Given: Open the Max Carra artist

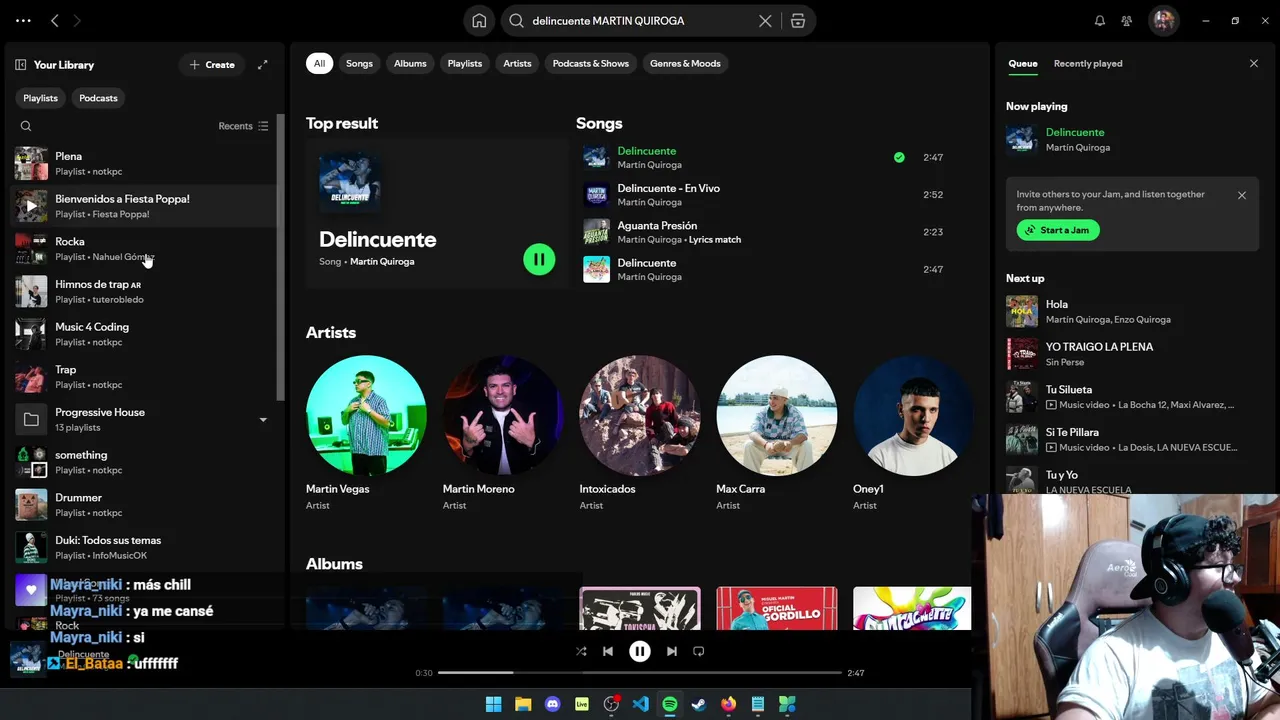Looking at the screenshot, I should (776, 433).
